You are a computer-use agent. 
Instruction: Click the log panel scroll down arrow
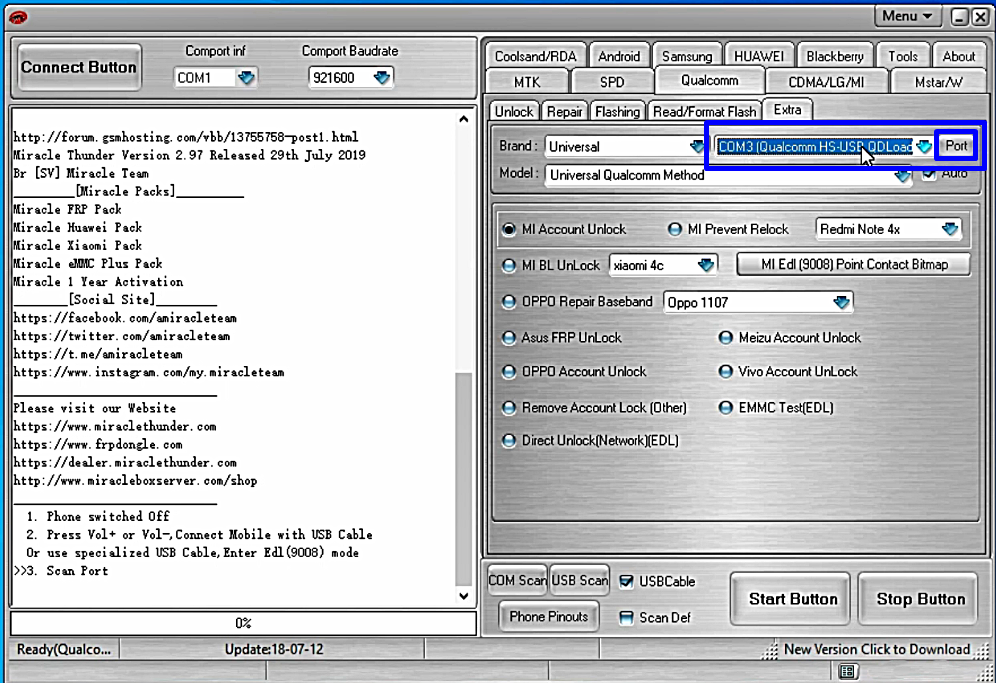click(x=463, y=596)
